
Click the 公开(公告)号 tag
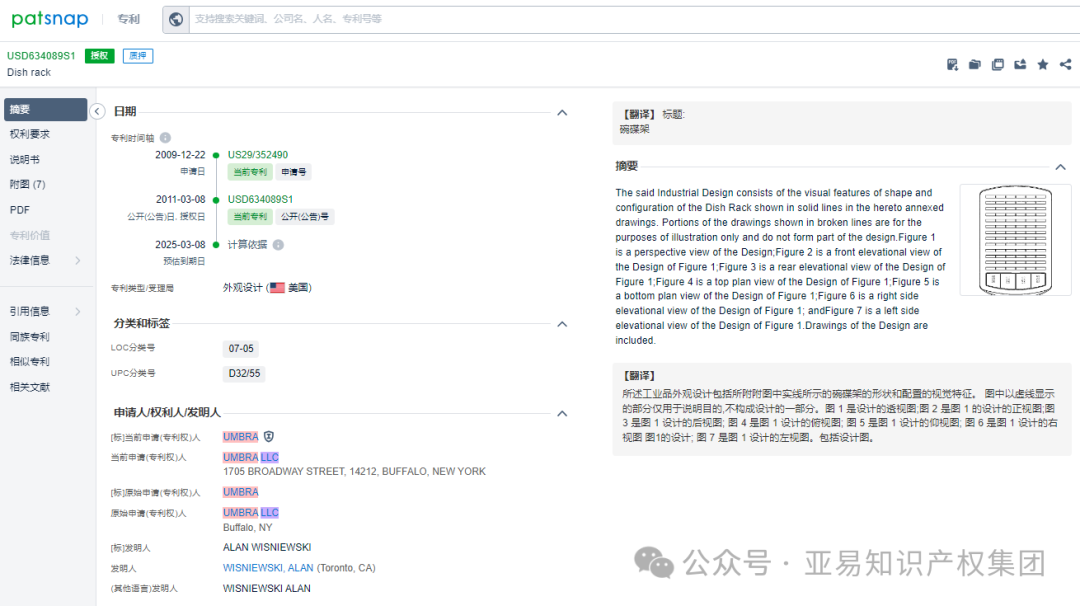point(304,217)
